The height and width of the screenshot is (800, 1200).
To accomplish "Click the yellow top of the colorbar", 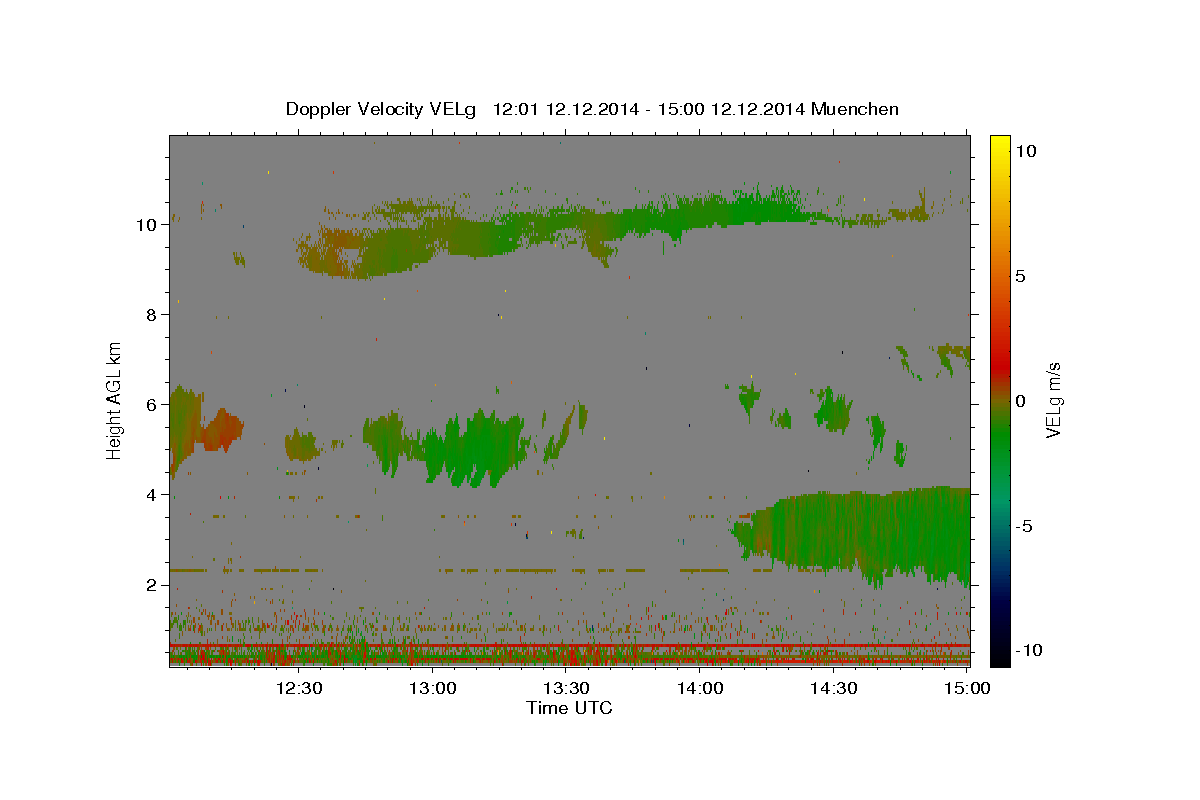I will pyautogui.click(x=999, y=145).
